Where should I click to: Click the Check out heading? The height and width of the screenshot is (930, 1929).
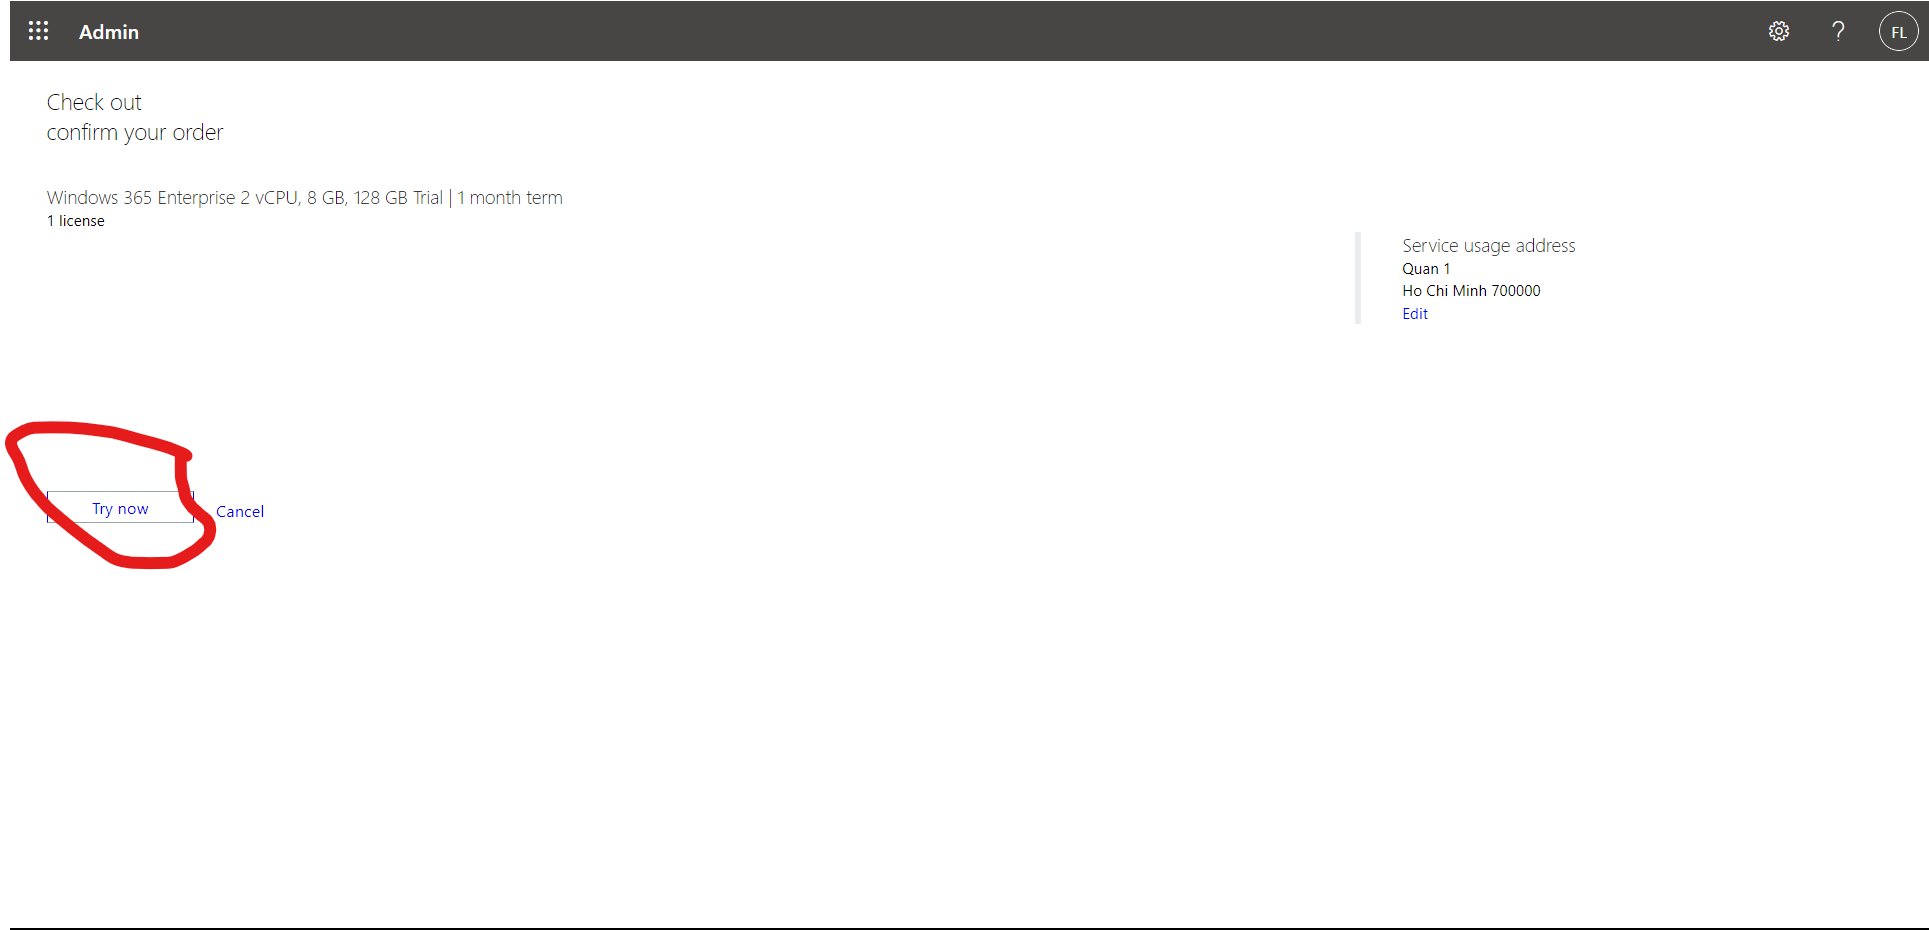pyautogui.click(x=94, y=102)
